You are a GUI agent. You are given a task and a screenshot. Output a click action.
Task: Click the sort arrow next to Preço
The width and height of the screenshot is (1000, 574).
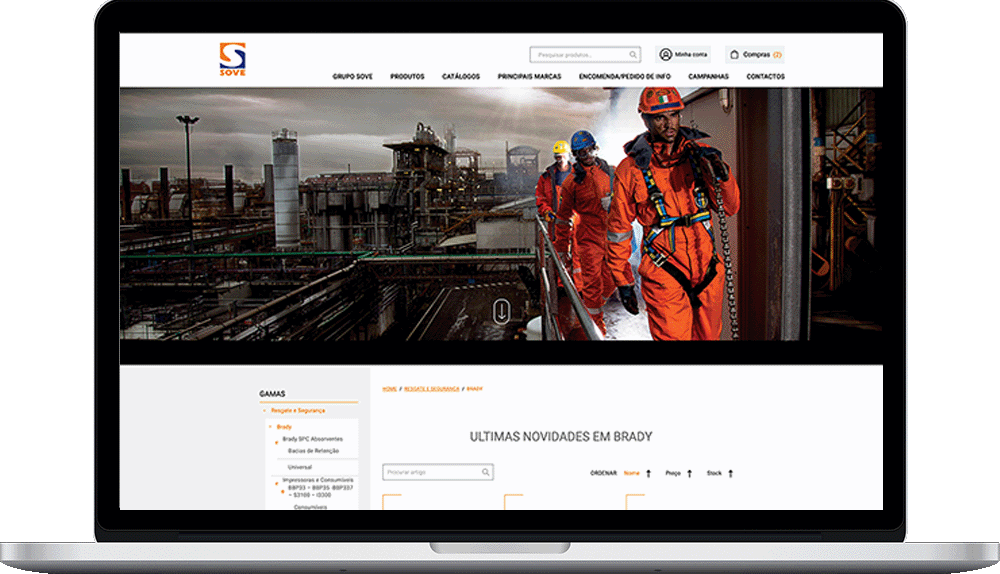690,473
